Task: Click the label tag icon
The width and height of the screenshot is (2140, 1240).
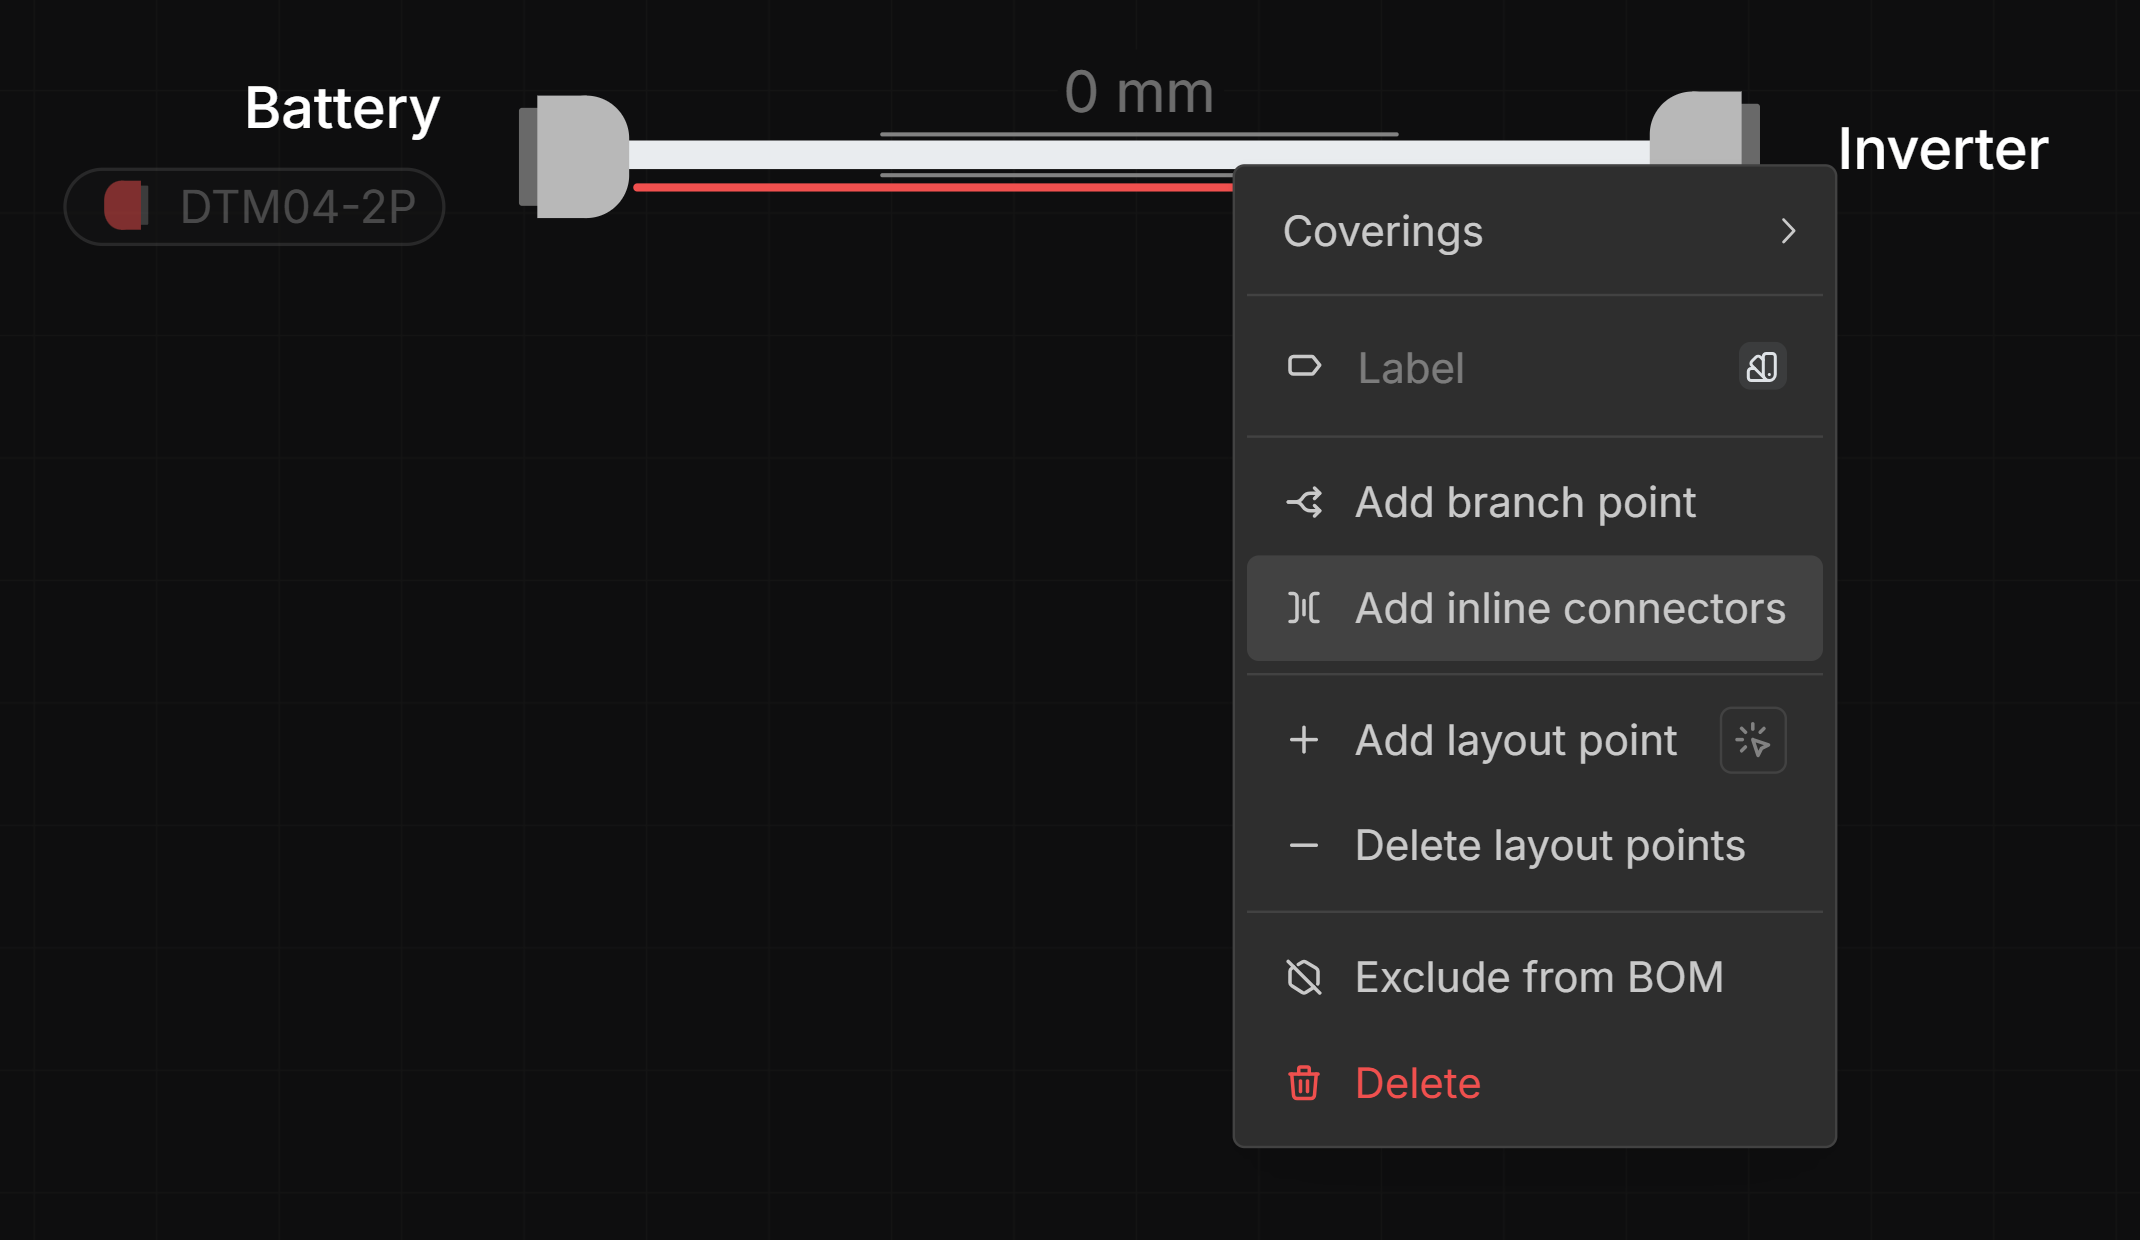Action: [1303, 367]
